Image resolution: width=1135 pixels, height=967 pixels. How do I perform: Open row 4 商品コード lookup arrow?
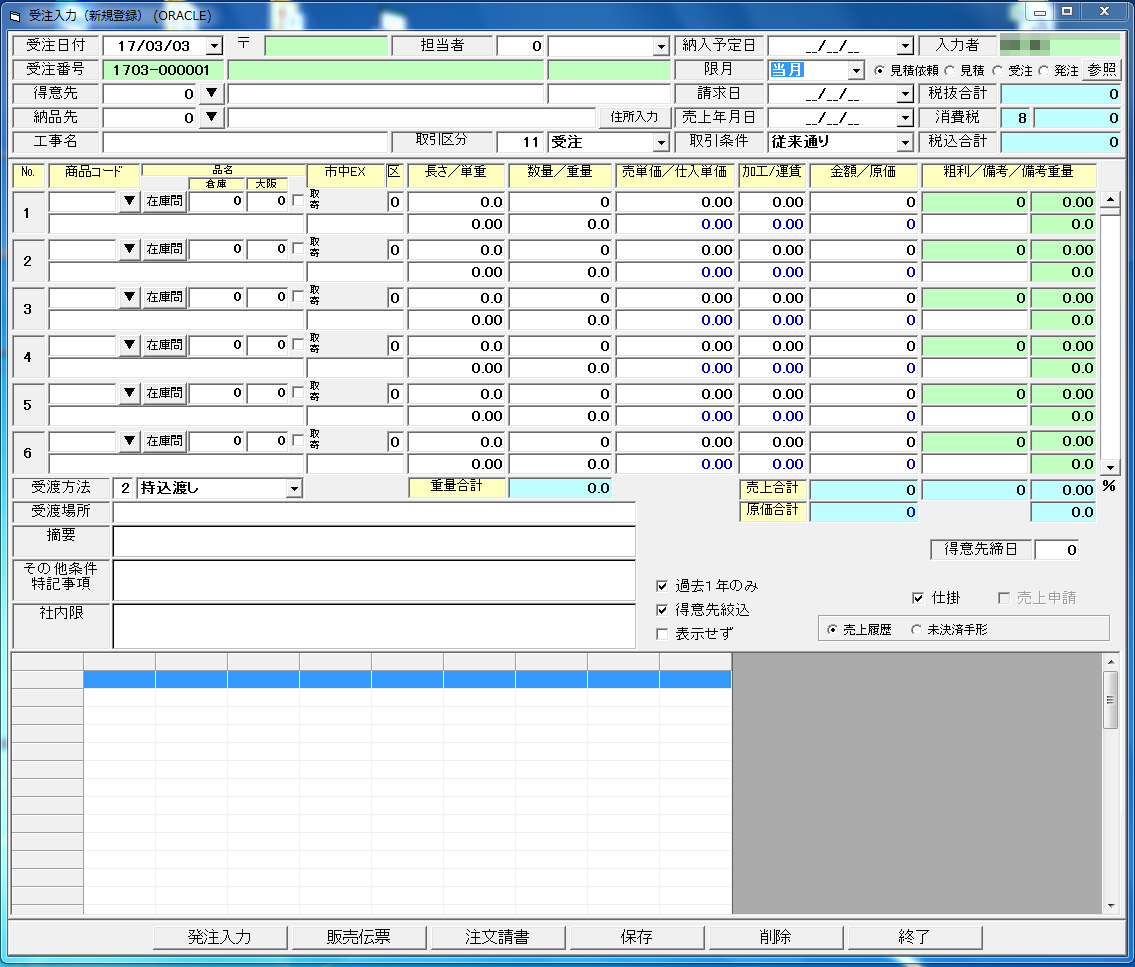pos(129,345)
